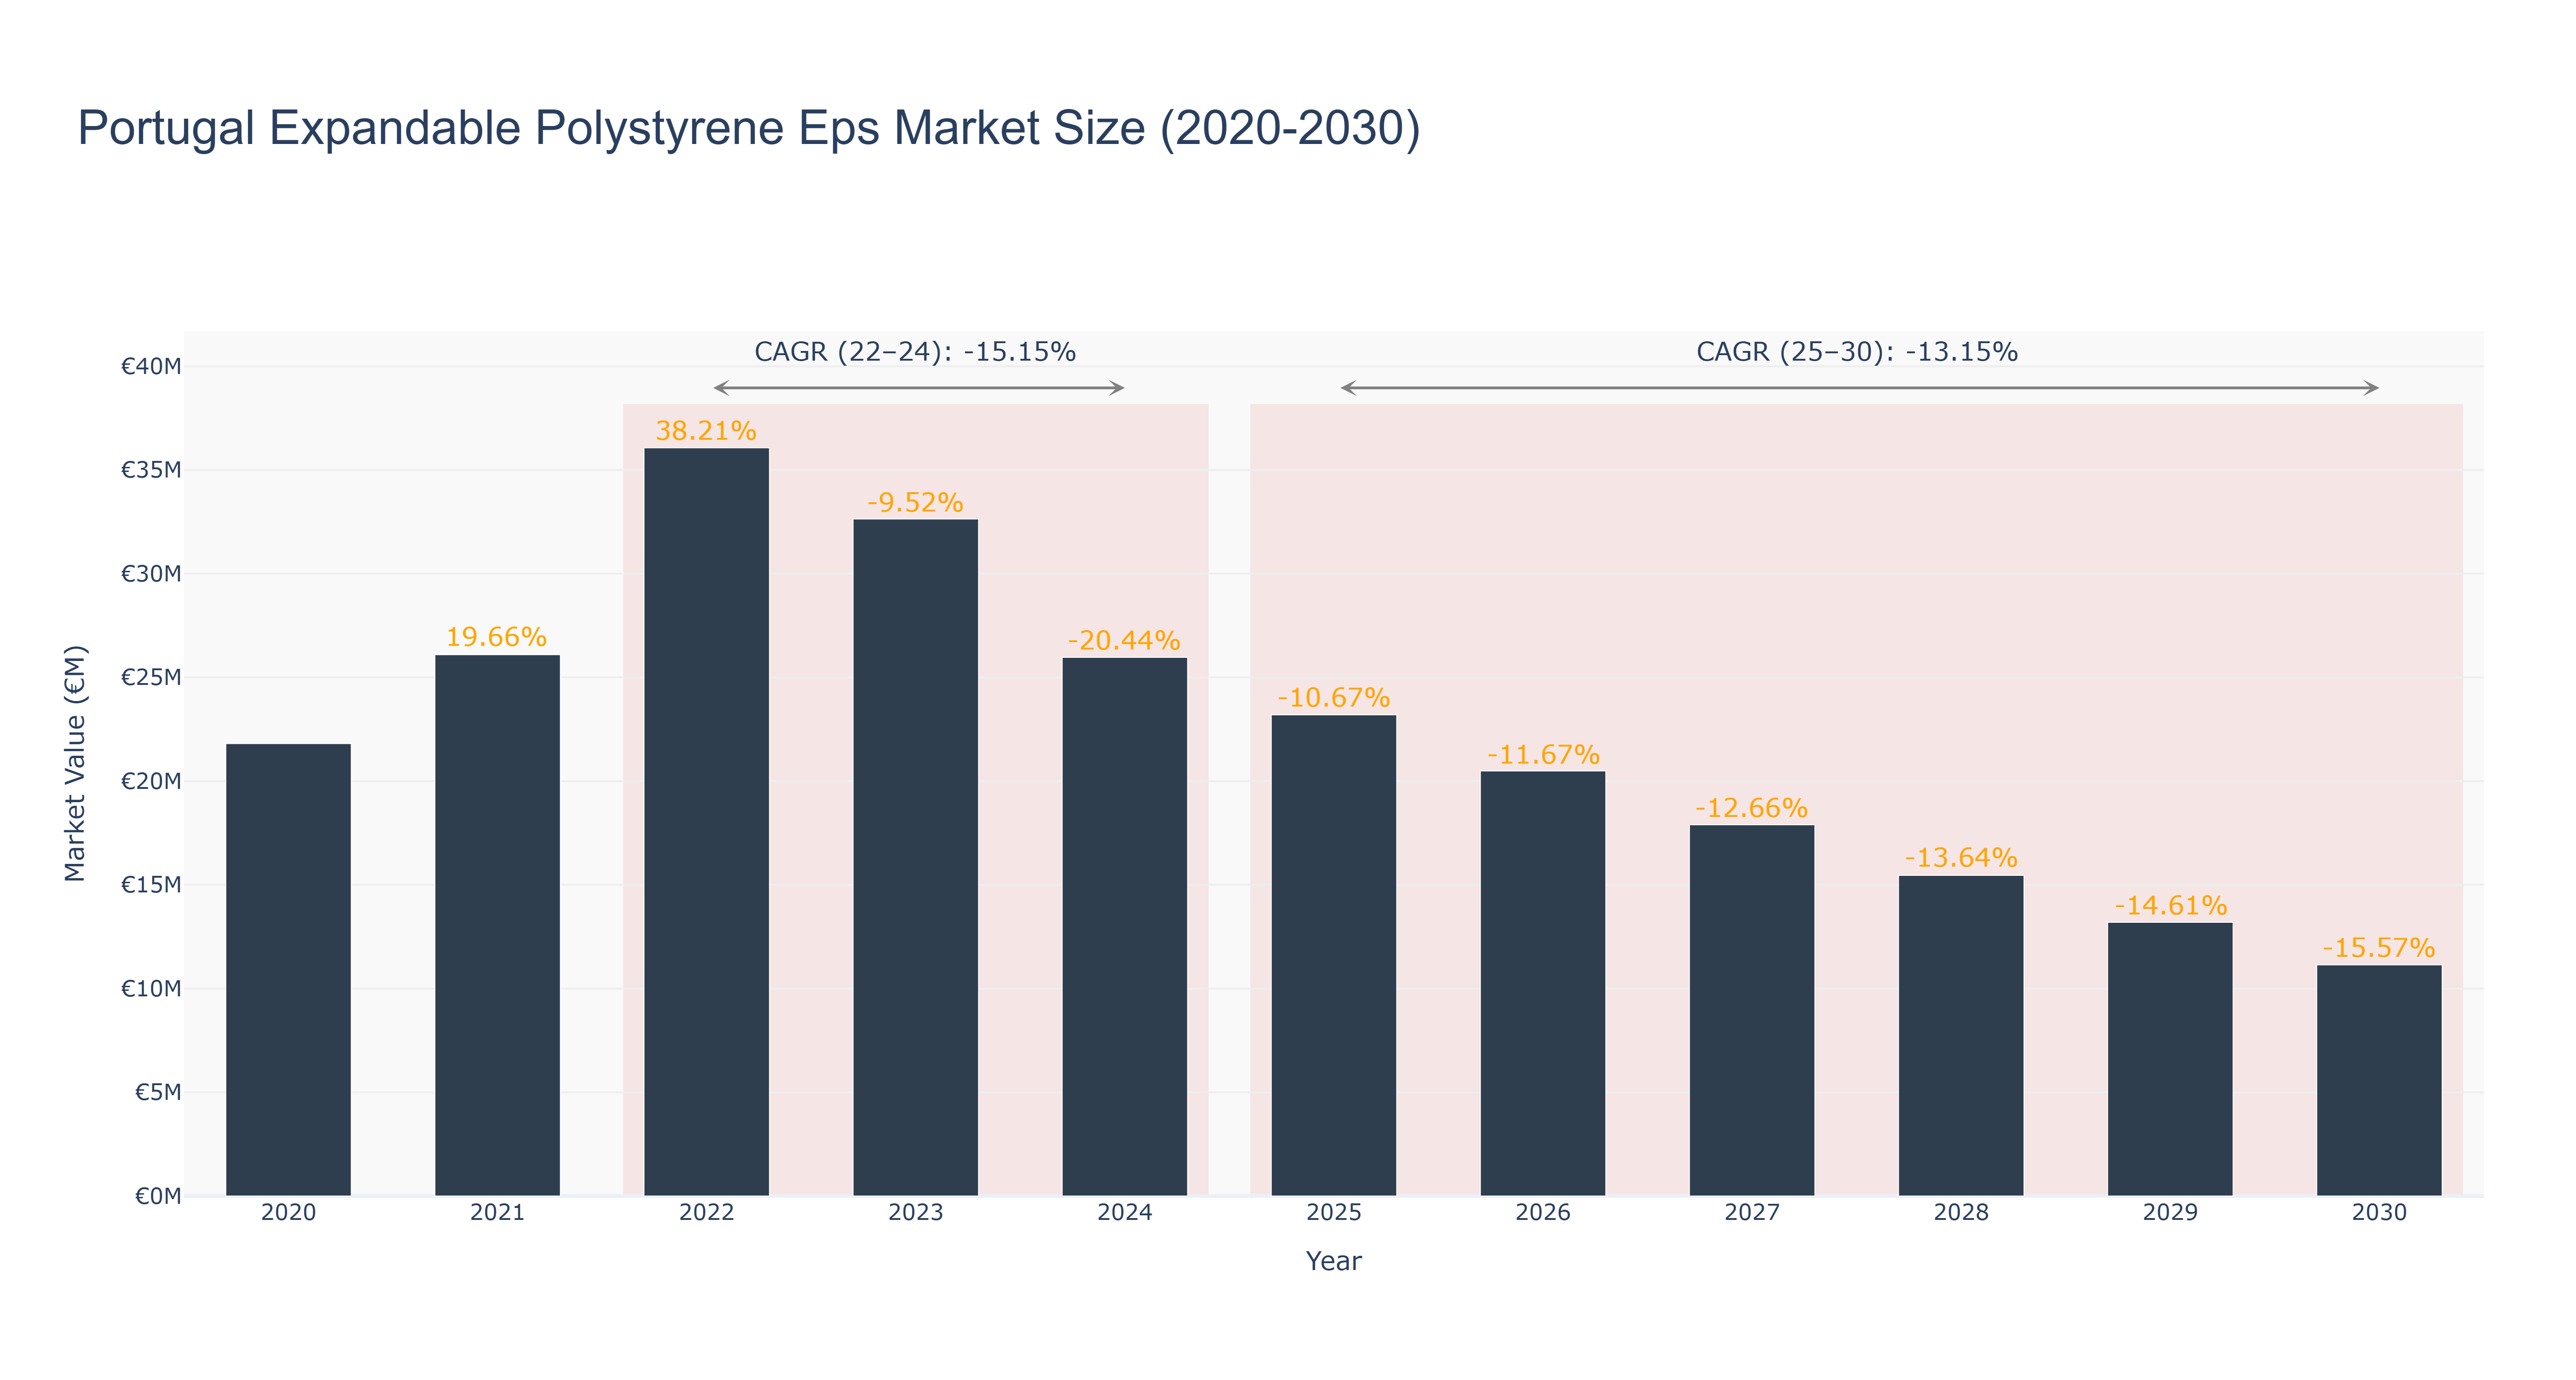This screenshot has width=2576, height=1380.
Task: Click the -20.44% label above 2024
Action: pyautogui.click(x=1124, y=640)
